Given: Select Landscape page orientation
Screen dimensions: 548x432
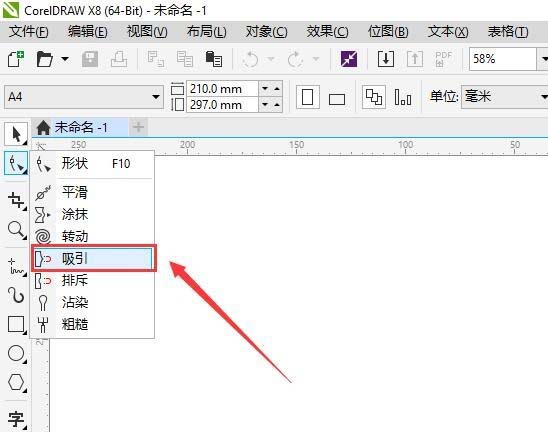Looking at the screenshot, I should click(337, 99).
